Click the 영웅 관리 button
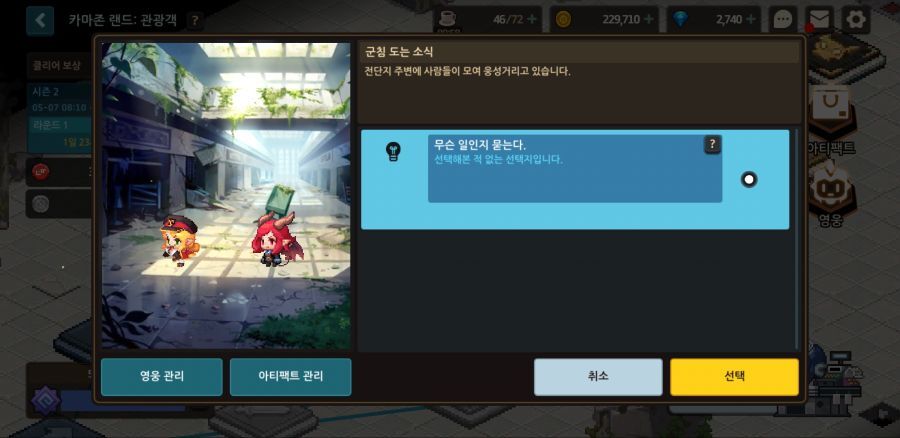 [162, 377]
